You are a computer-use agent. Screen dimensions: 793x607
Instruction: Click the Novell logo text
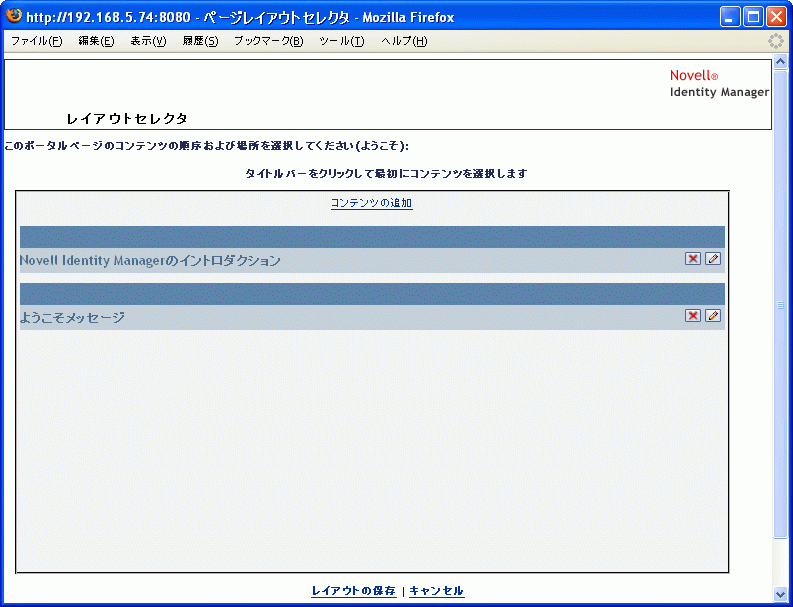click(694, 75)
